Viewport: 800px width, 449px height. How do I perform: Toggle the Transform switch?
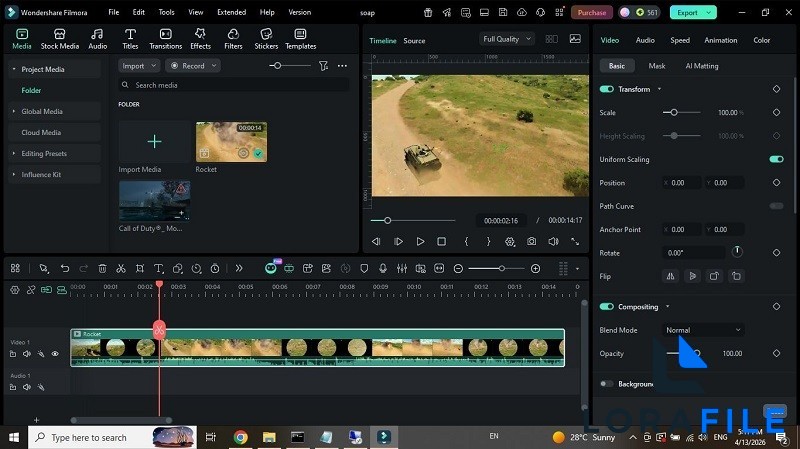[x=607, y=89]
